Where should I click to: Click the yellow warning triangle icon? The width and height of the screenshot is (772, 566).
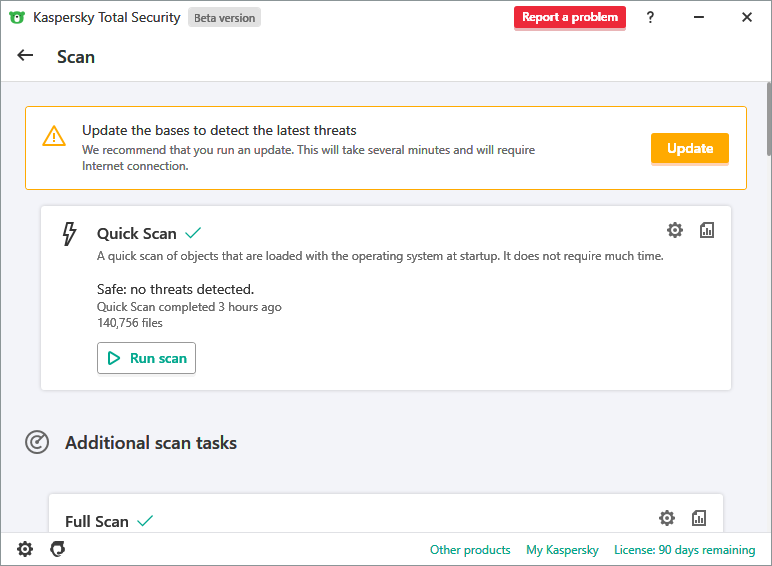click(x=54, y=137)
